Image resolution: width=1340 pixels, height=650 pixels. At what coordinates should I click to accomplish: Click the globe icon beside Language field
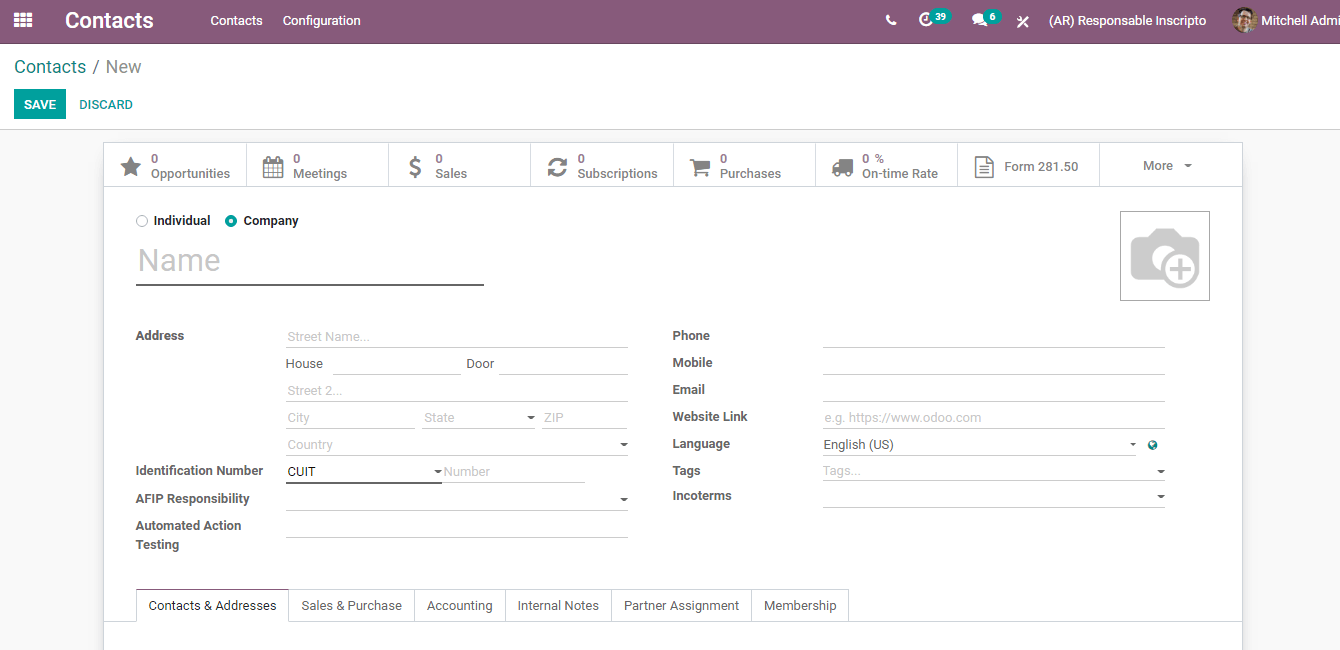coord(1153,445)
